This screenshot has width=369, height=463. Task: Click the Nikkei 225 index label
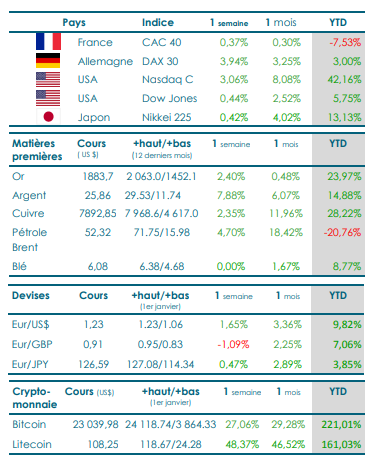167,117
